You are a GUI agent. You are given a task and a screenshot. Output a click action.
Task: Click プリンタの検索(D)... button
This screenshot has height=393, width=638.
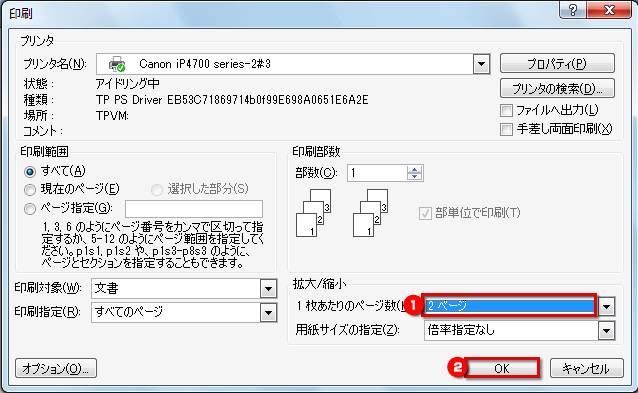click(557, 88)
